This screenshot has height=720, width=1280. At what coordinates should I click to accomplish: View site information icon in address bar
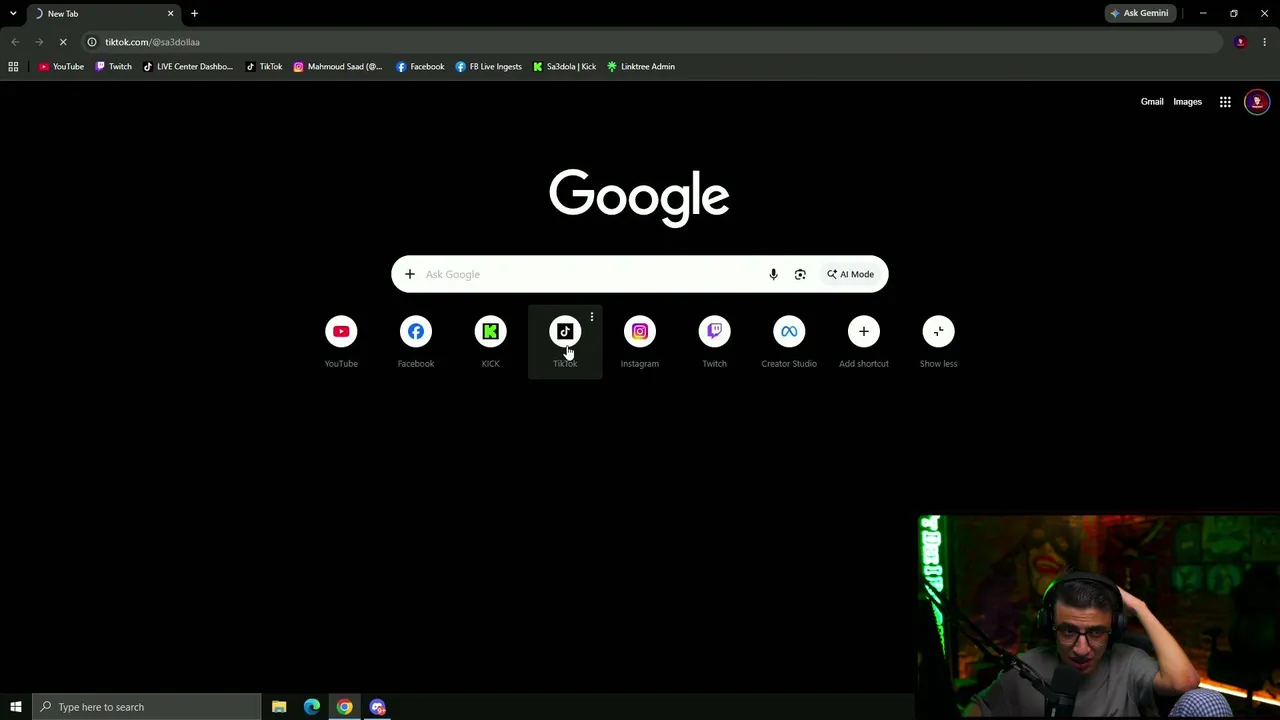[x=92, y=42]
